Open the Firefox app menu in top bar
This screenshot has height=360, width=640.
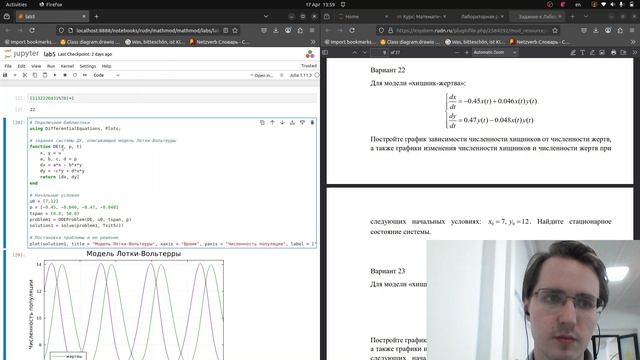[x=51, y=4]
